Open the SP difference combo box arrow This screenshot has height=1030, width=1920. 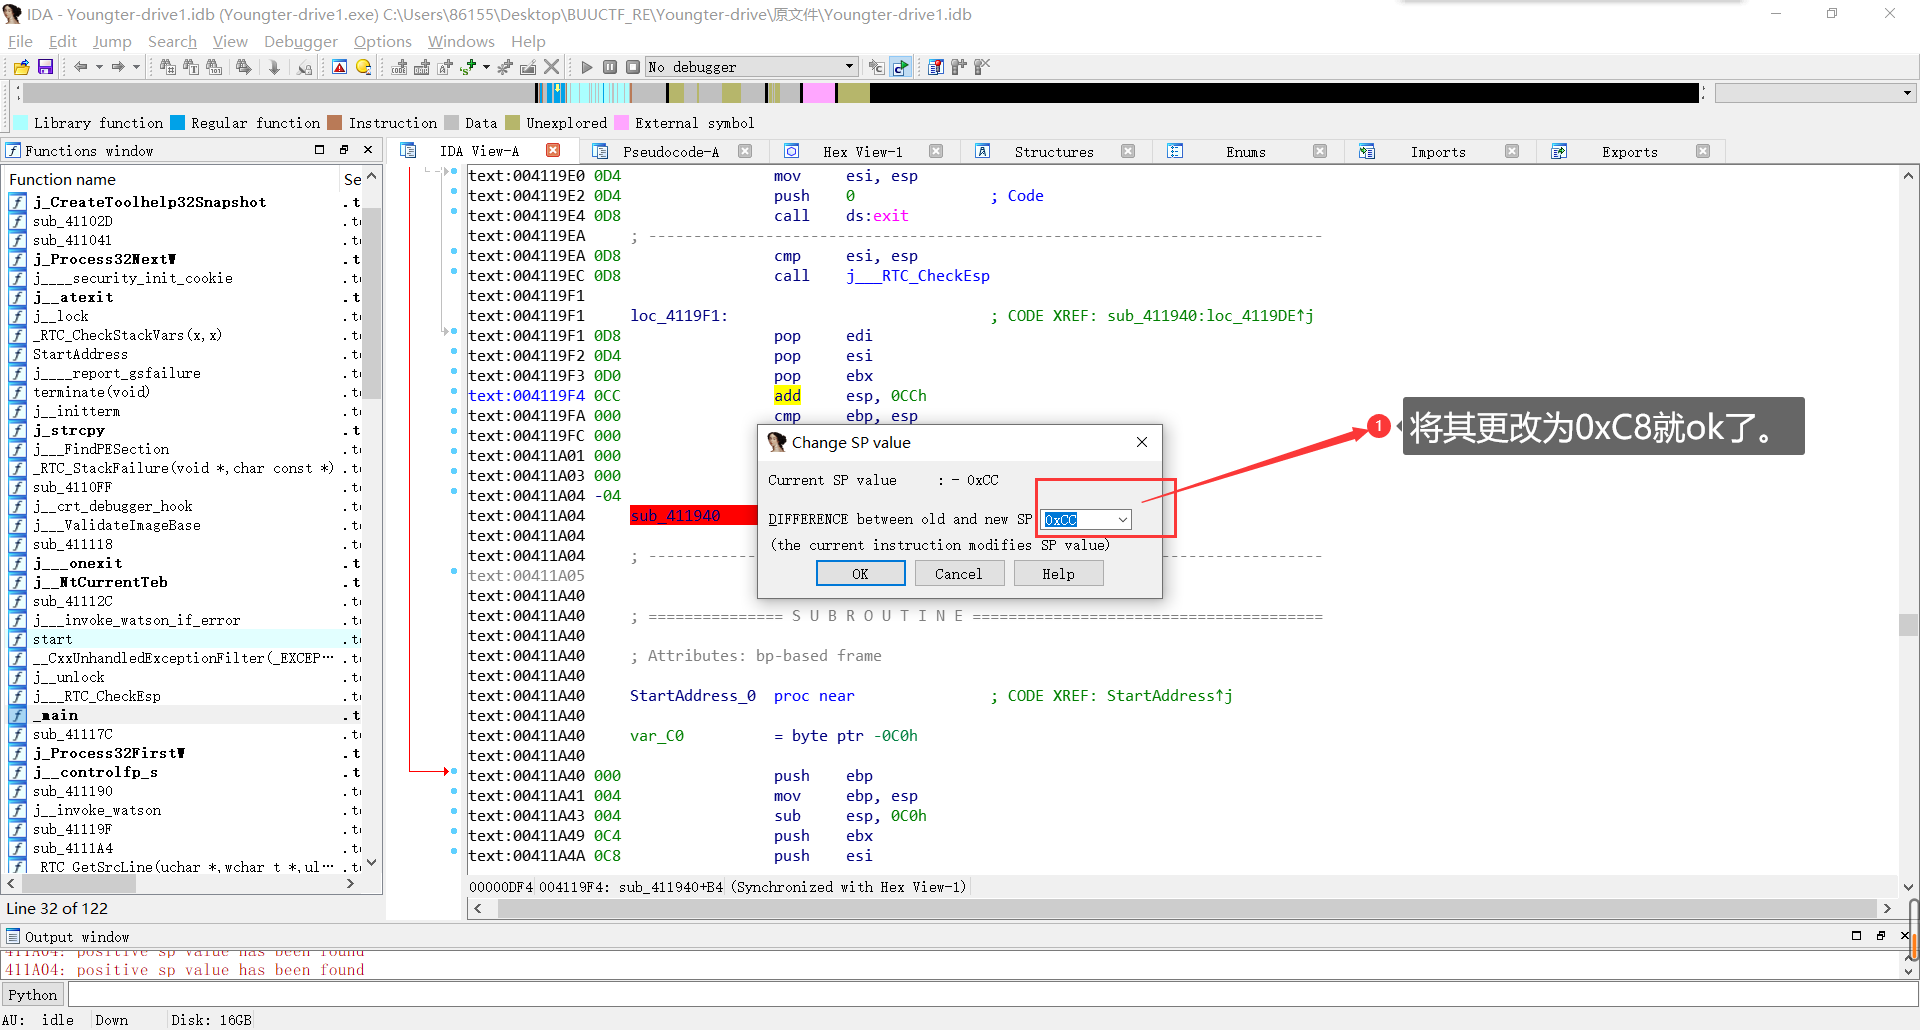click(1123, 519)
